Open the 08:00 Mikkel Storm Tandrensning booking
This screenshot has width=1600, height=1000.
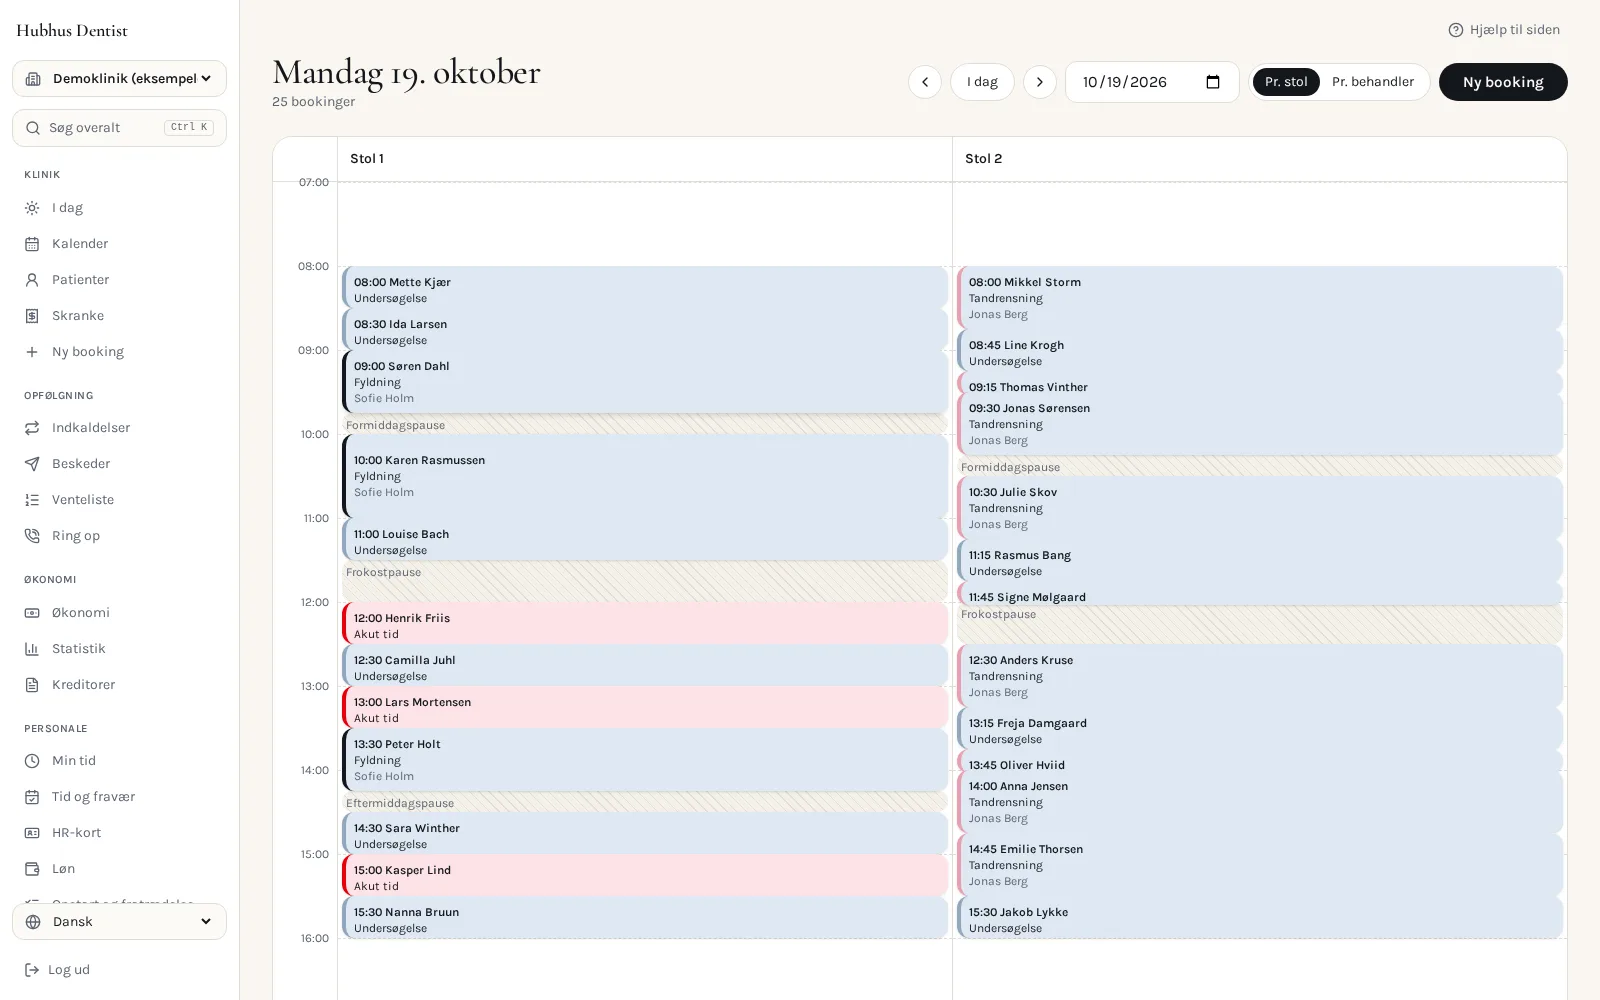(x=1260, y=298)
